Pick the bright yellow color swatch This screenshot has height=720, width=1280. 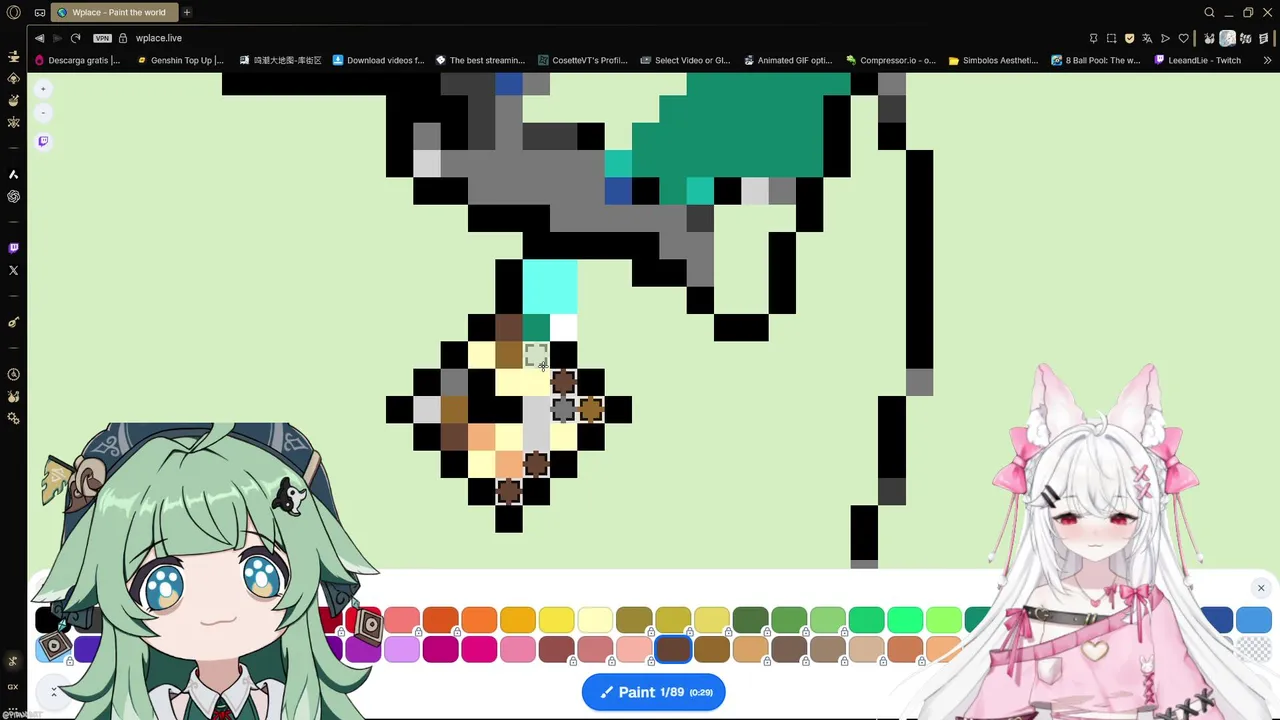click(556, 620)
